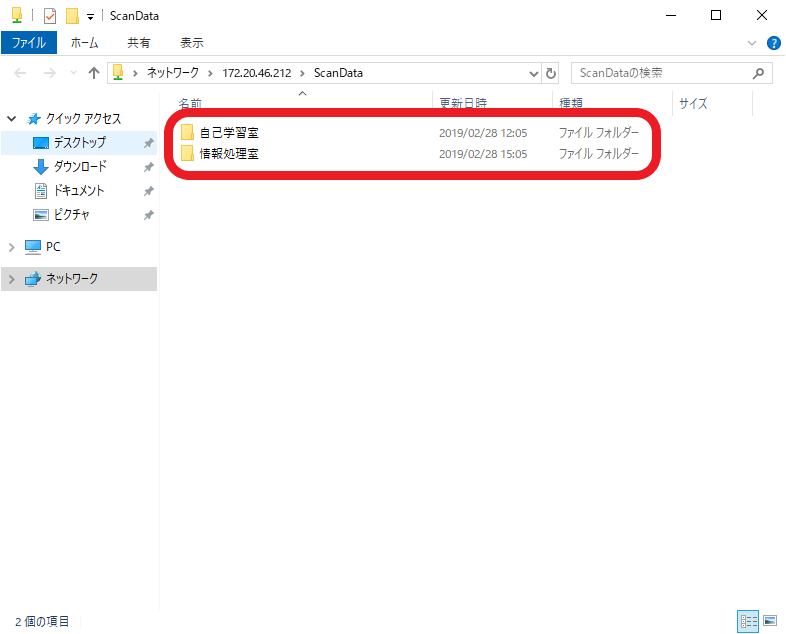Switch to the ホーム ribbon tab
Viewport: 786px width, 634px height.
pyautogui.click(x=84, y=43)
